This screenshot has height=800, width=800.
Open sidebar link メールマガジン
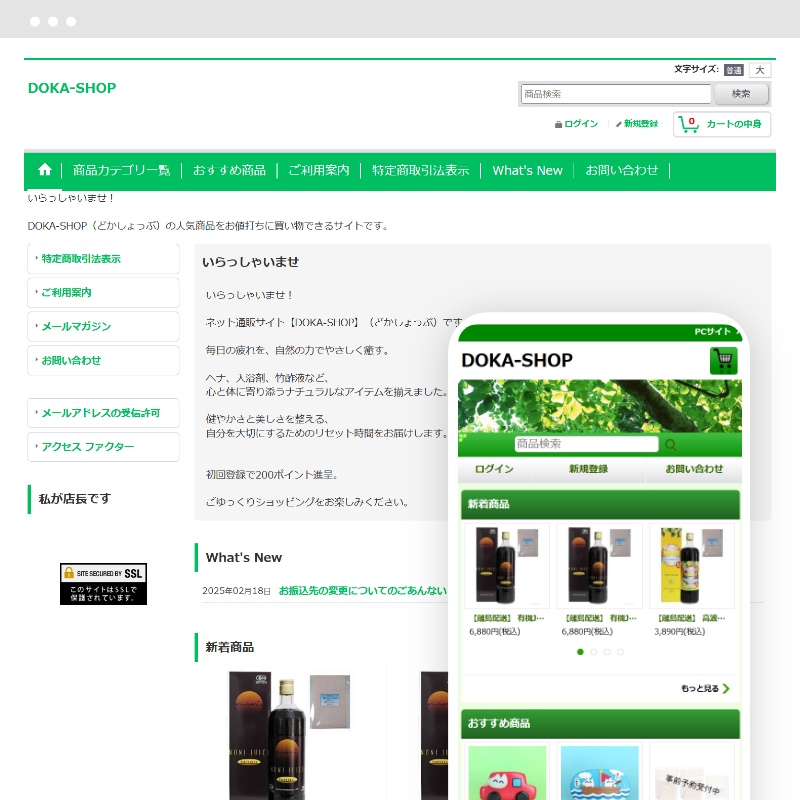pyautogui.click(x=103, y=327)
